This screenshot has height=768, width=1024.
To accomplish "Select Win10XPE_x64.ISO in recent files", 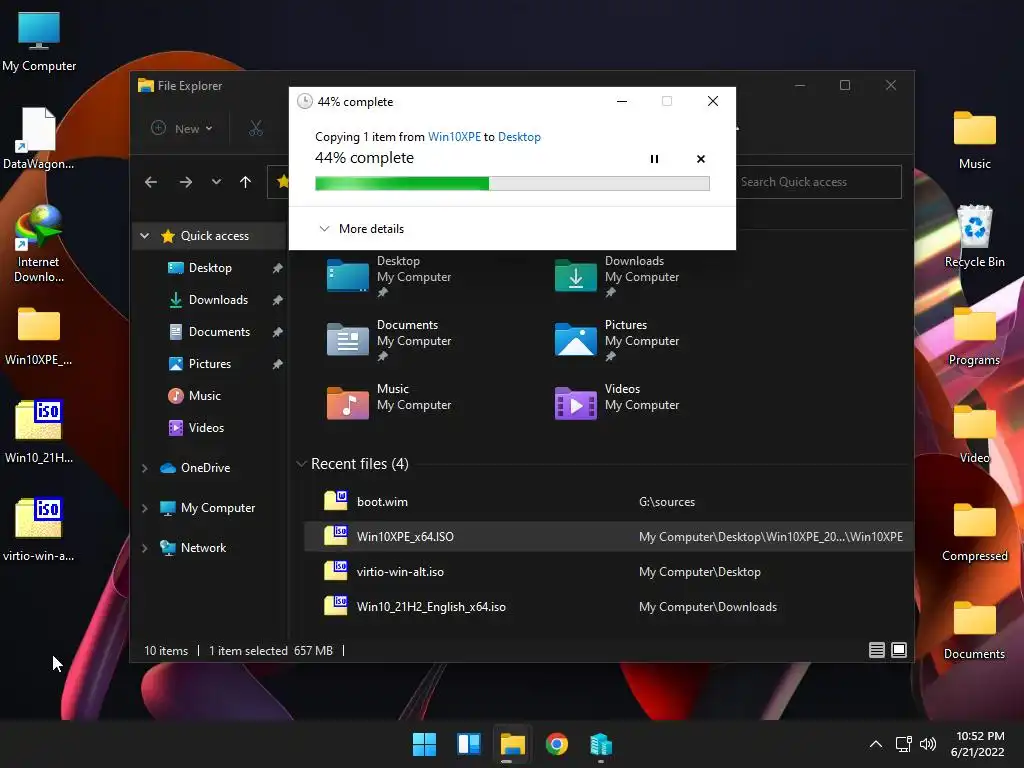I will click(x=608, y=537).
